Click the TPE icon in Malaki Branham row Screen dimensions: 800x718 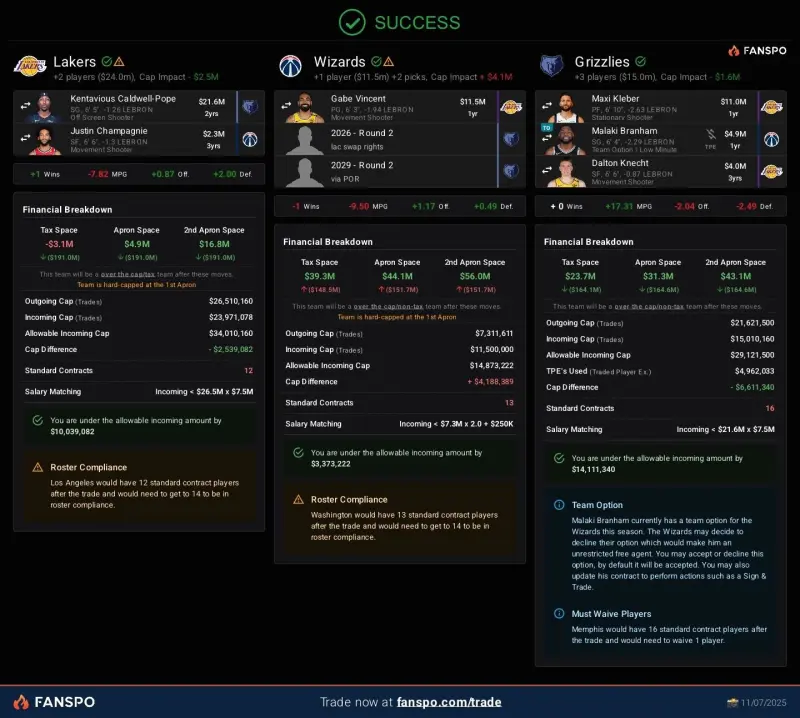tap(711, 138)
